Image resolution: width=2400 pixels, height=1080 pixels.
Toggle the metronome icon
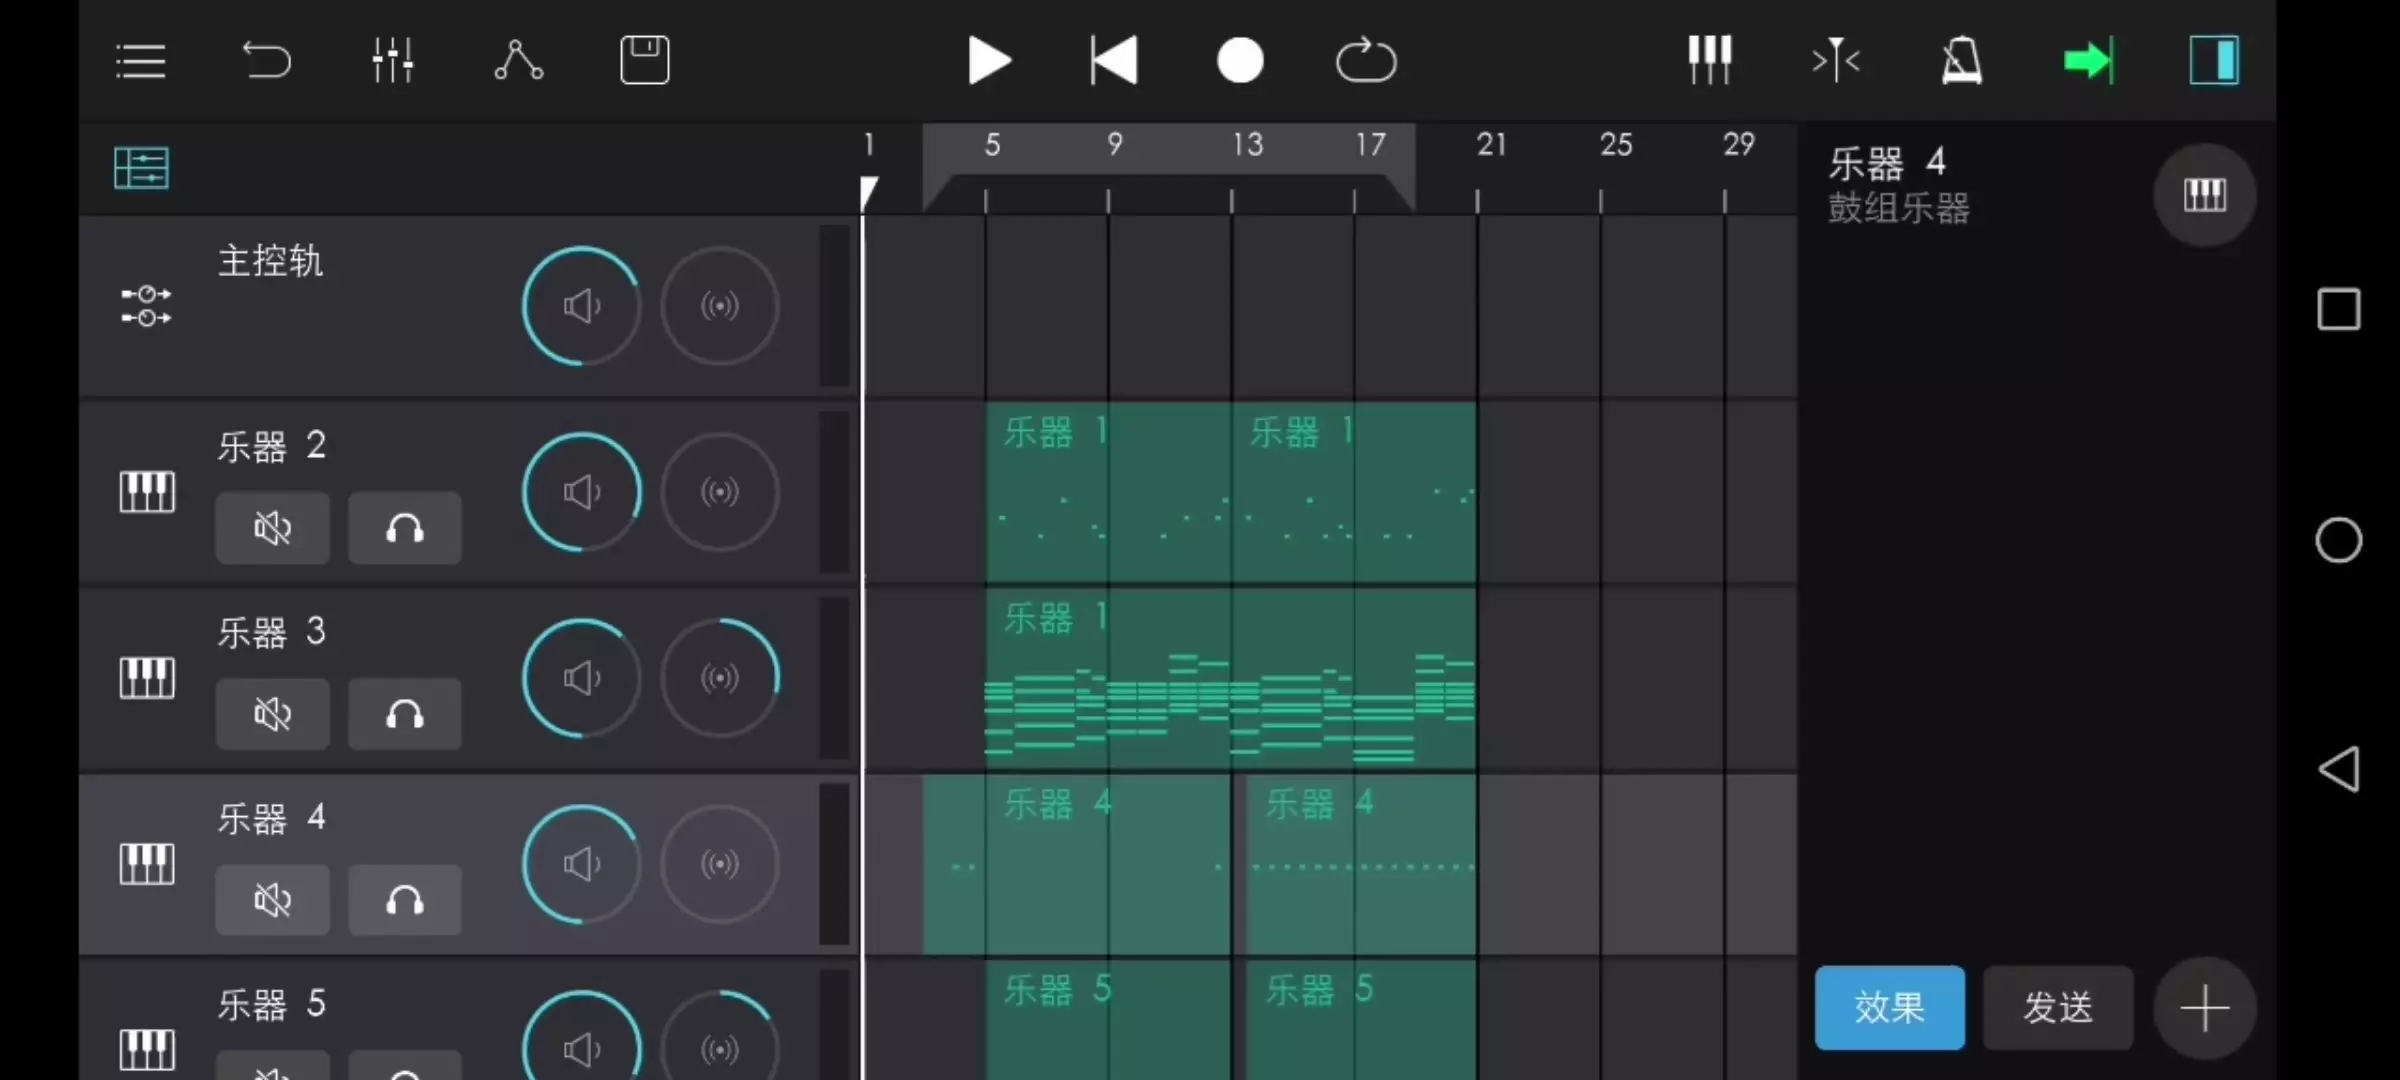1961,61
